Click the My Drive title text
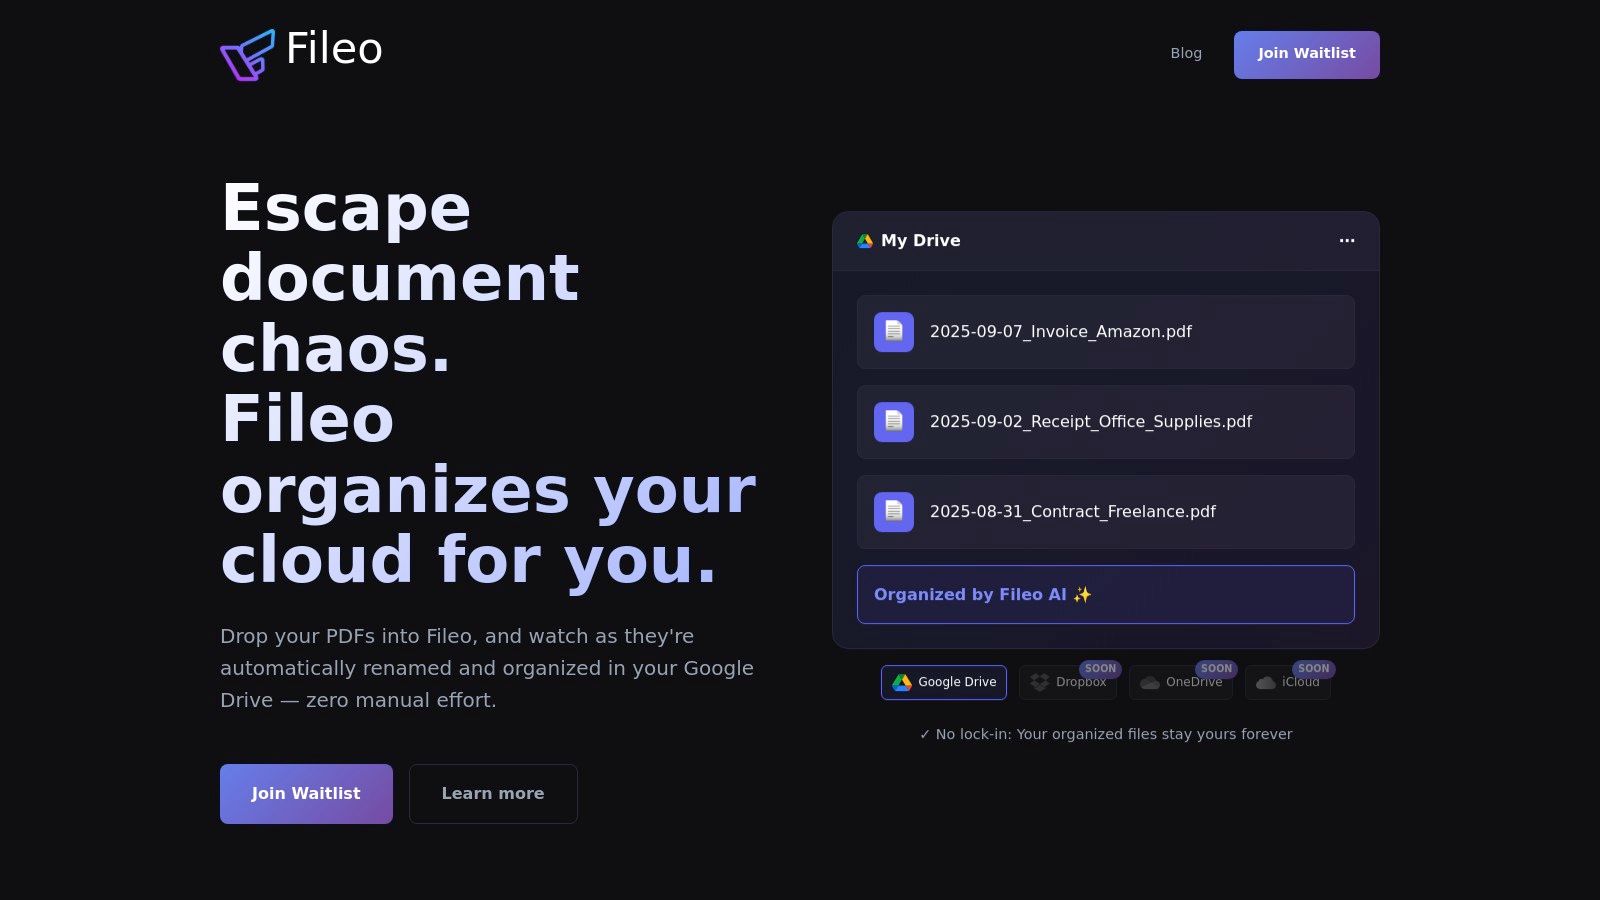 [x=921, y=241]
